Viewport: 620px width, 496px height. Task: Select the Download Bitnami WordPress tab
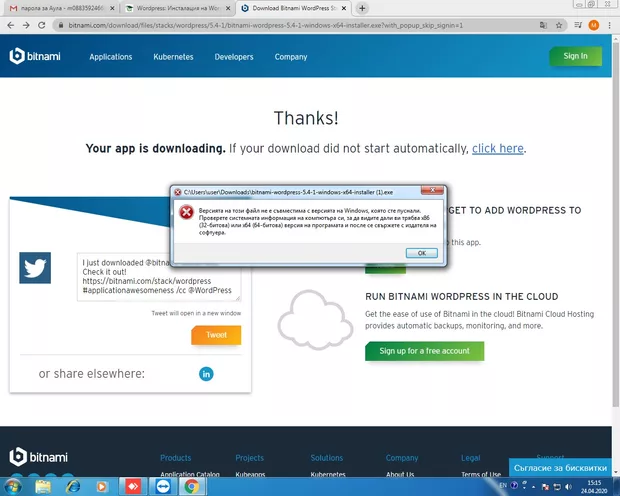293,8
